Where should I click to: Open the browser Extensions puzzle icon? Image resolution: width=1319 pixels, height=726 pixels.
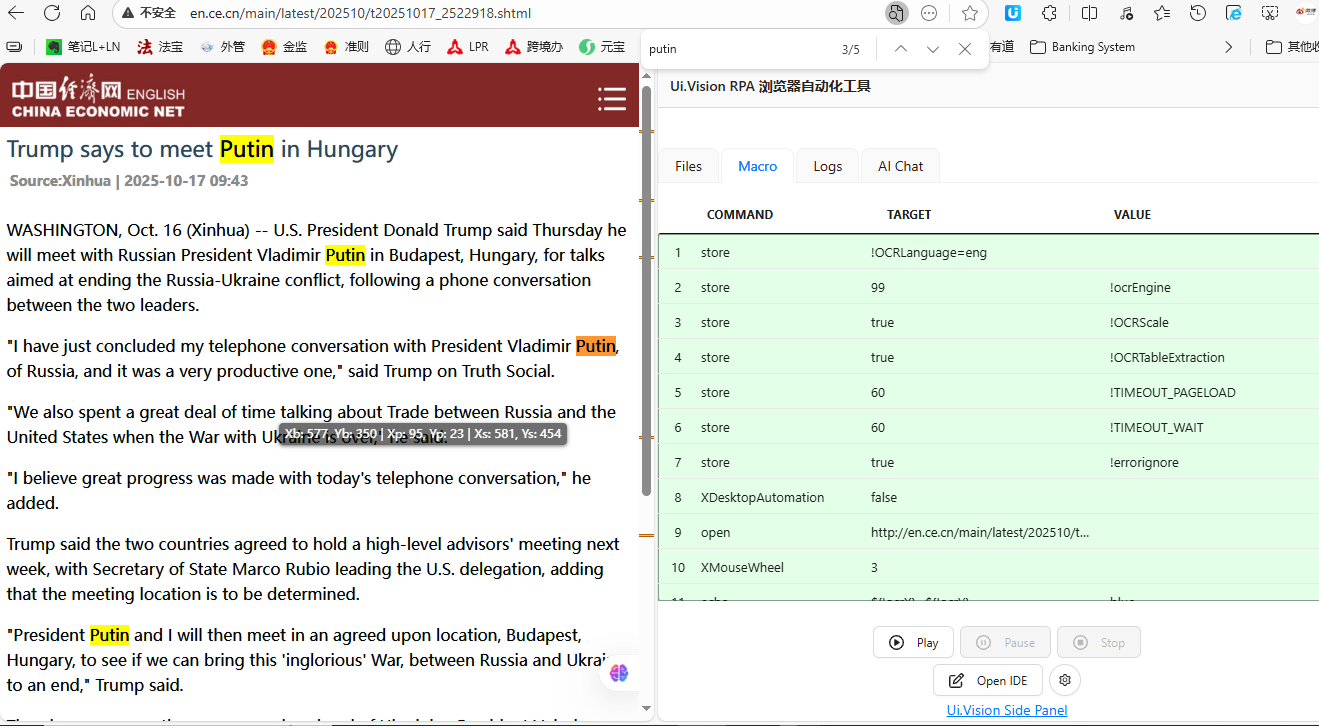[x=1049, y=13]
